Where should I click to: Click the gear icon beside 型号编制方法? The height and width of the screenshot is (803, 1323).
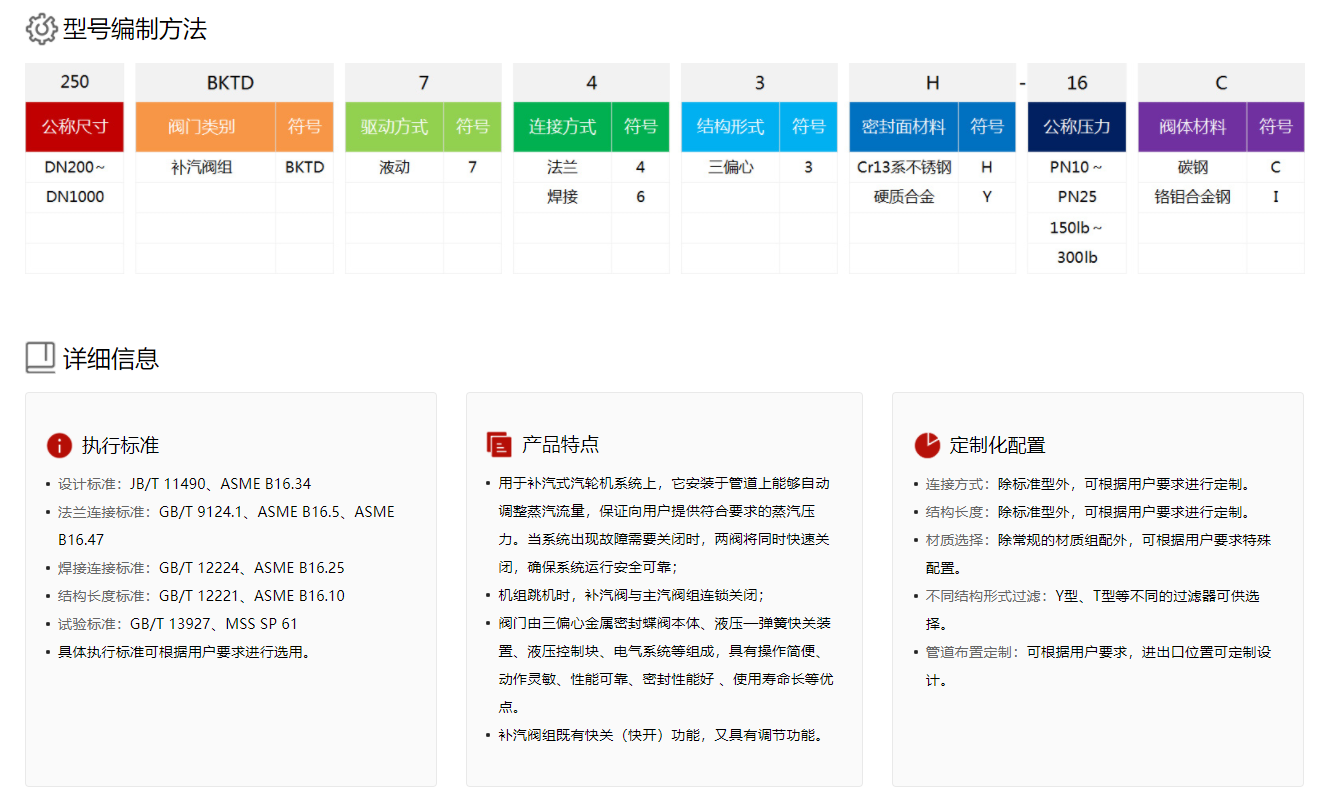tap(41, 29)
